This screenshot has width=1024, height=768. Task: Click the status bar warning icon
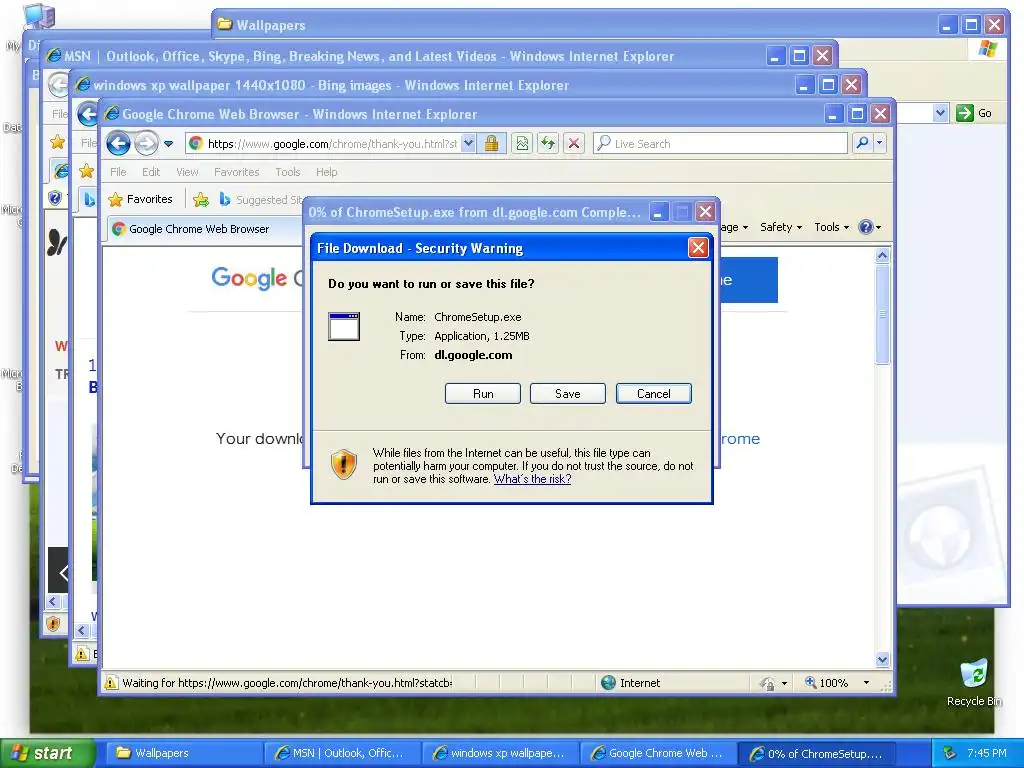click(111, 682)
